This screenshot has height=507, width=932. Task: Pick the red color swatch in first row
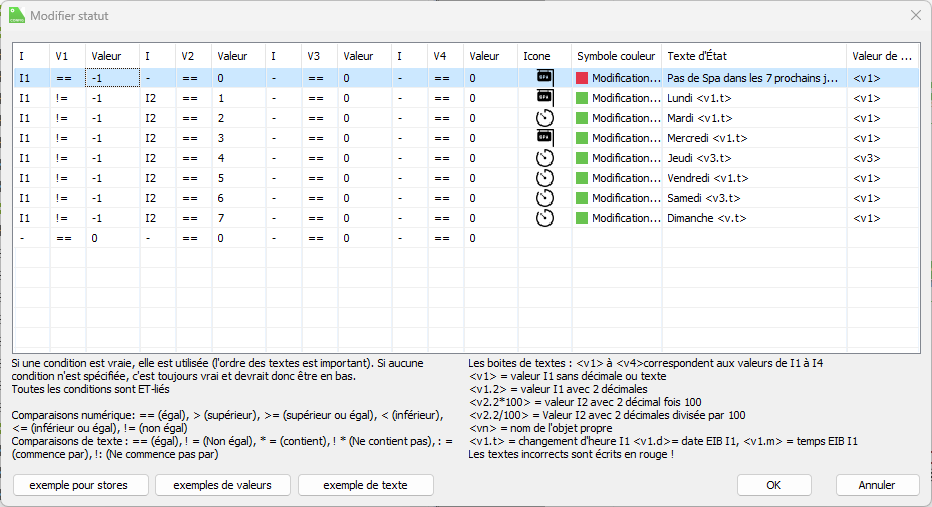tap(582, 78)
